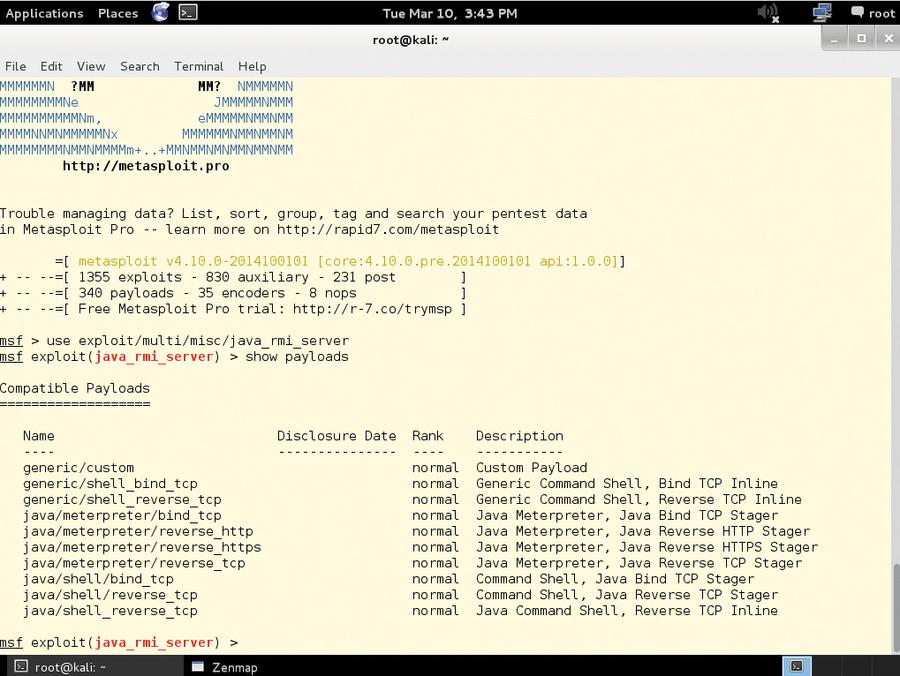The height and width of the screenshot is (676, 900).
Task: Click the clock showing Tue Mar 10
Action: [x=449, y=13]
